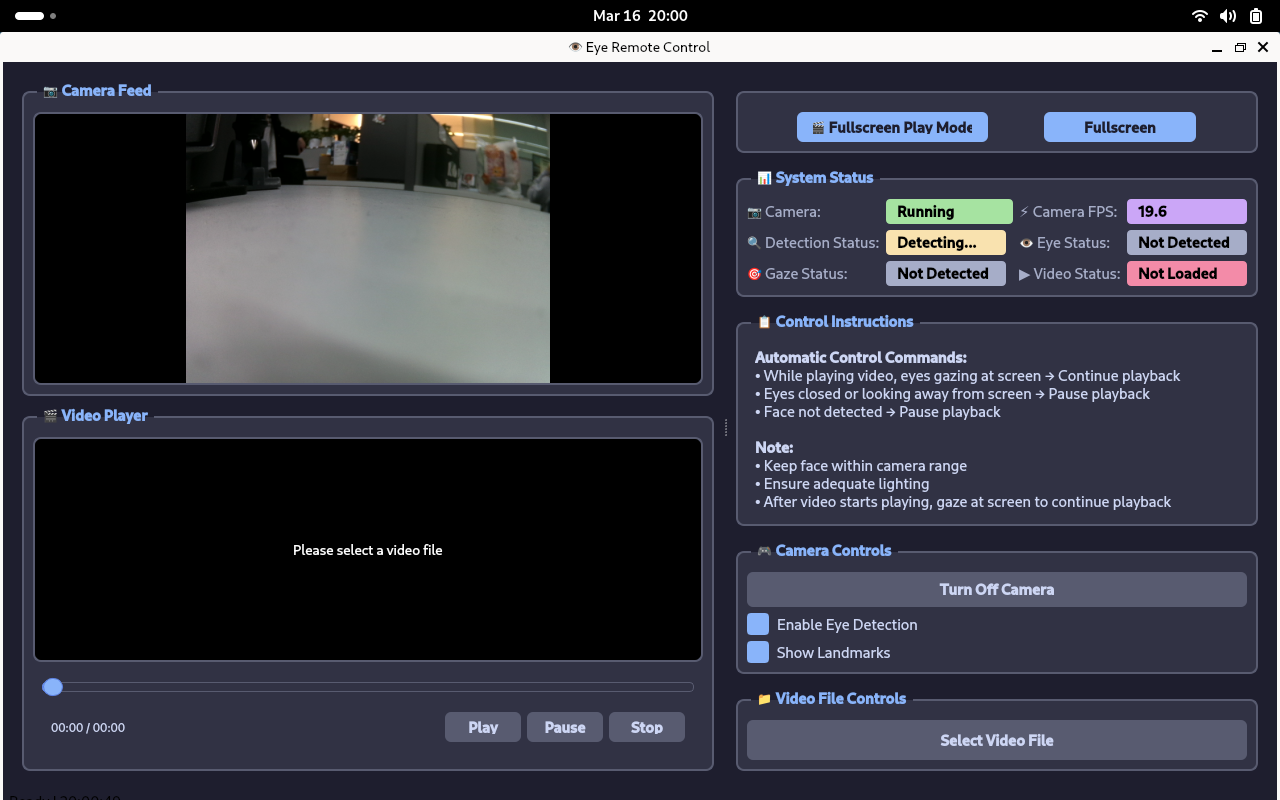The width and height of the screenshot is (1280, 800).
Task: Click the camera icon beside Camera Feed
Action: [x=50, y=91]
